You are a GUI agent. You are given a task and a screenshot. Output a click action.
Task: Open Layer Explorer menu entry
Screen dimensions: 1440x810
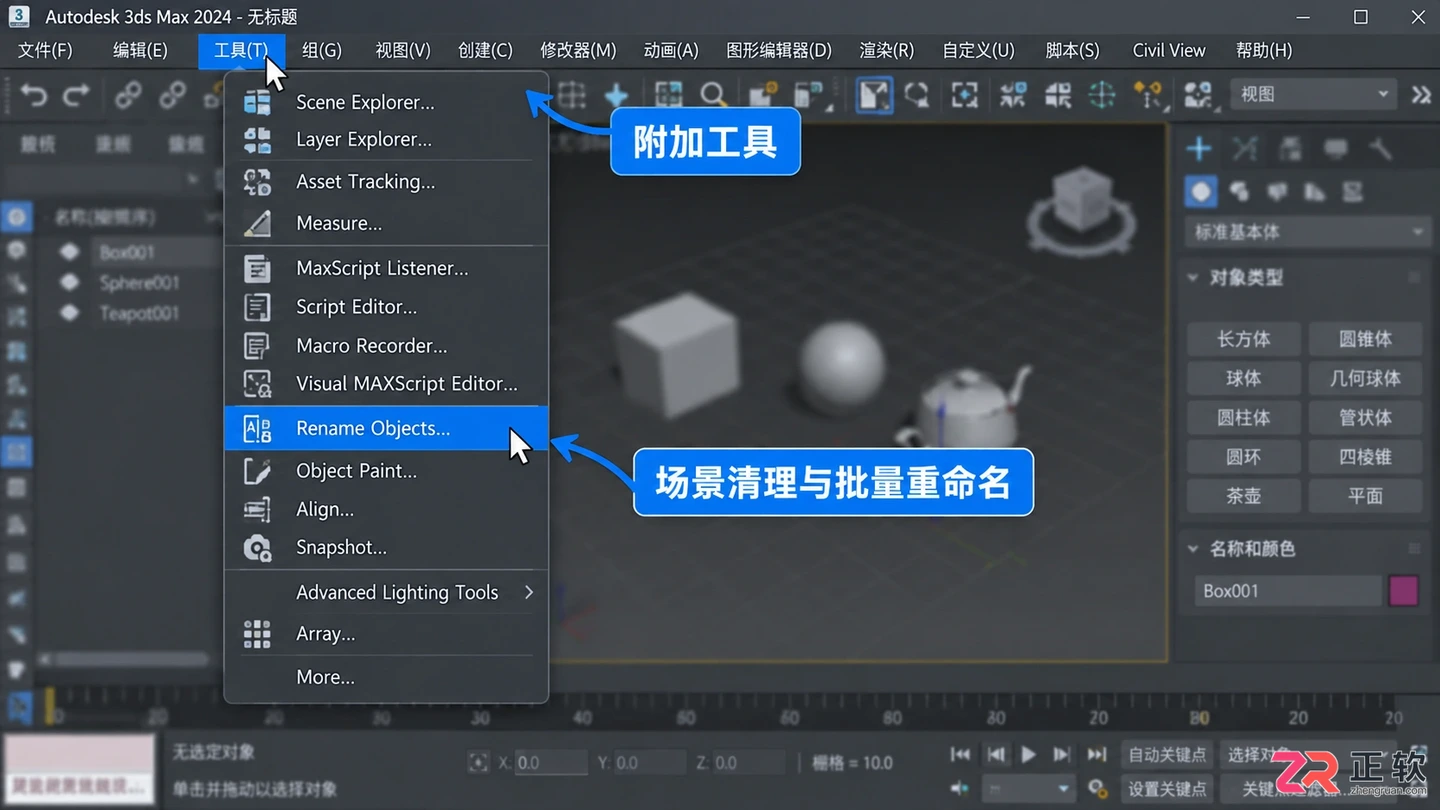[386, 140]
